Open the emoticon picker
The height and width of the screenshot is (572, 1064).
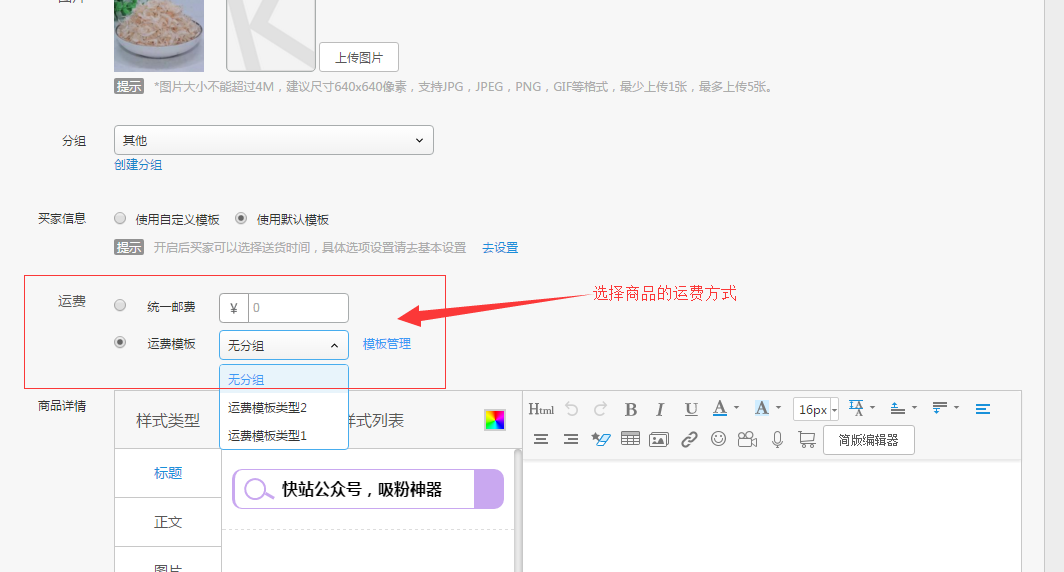coord(718,439)
